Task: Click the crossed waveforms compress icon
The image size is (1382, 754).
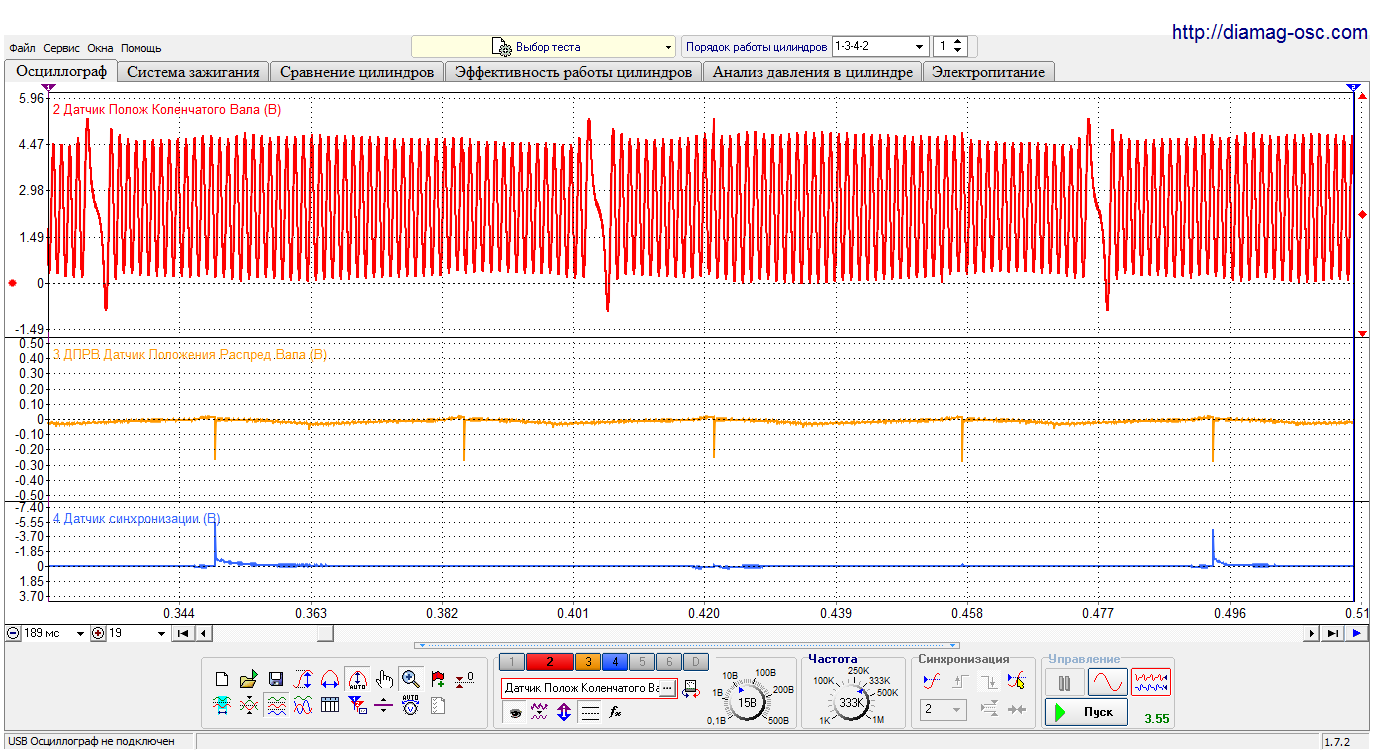Action: pyautogui.click(x=249, y=706)
